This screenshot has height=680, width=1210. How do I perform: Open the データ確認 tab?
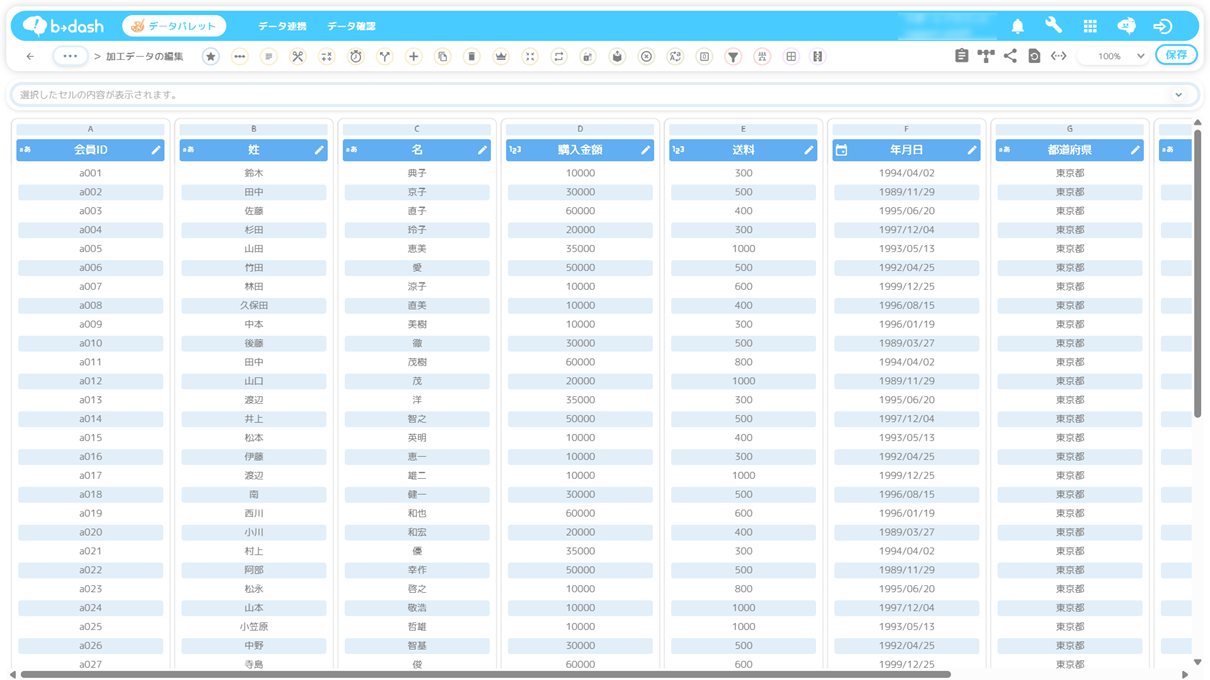(x=351, y=26)
